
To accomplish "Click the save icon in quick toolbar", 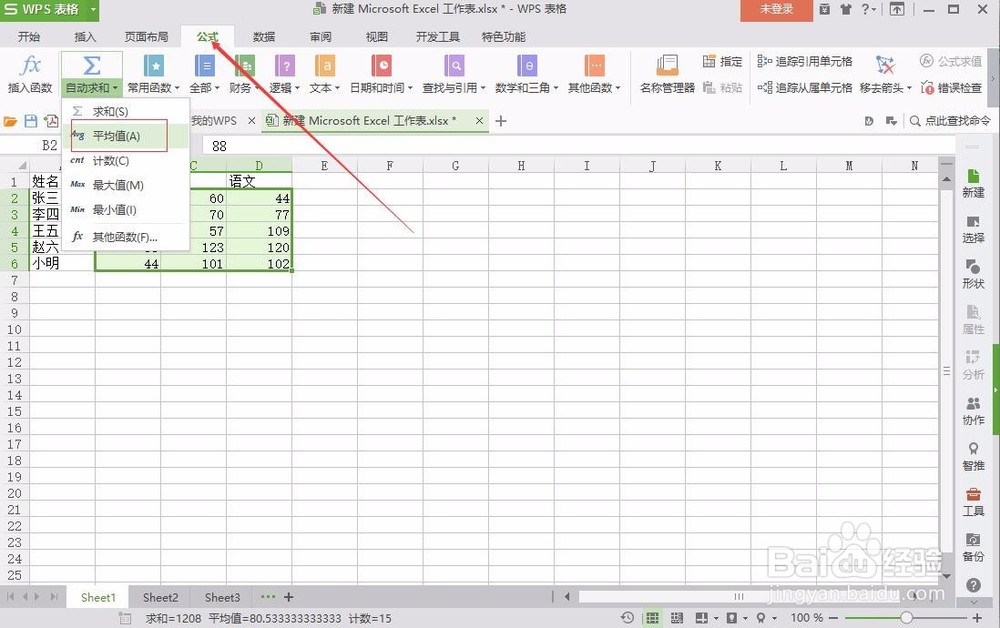I will (x=31, y=120).
